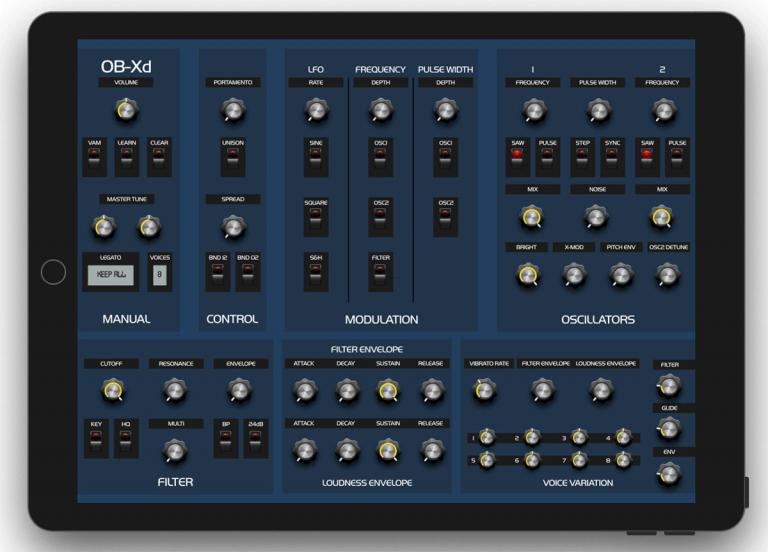Click voice 8 variation knob
Image resolution: width=768 pixels, height=552 pixels.
[x=623, y=460]
